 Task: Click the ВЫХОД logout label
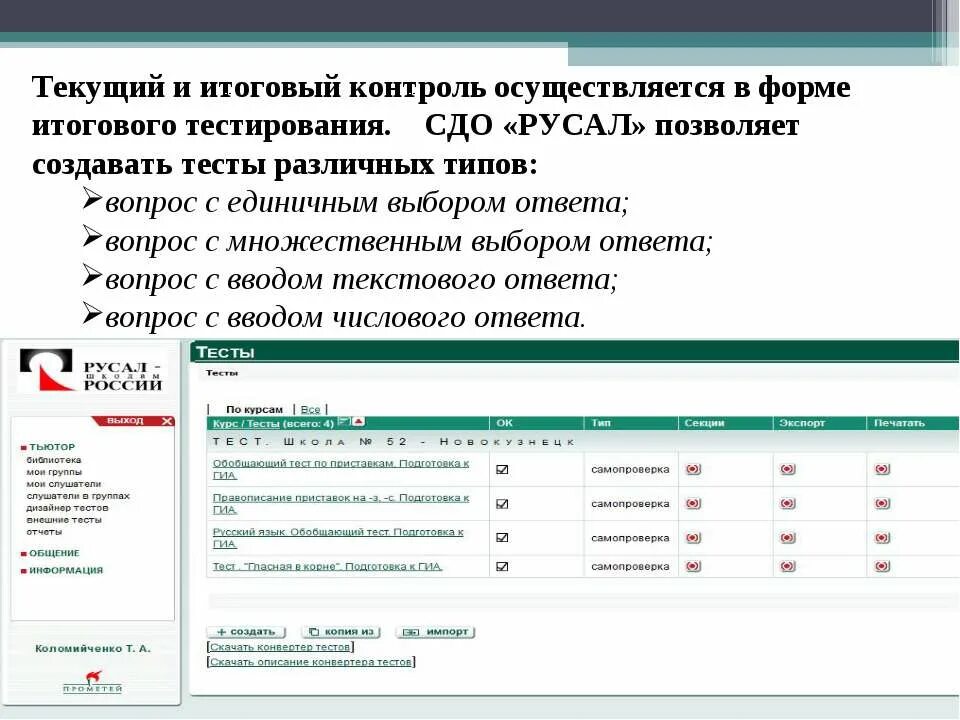pyautogui.click(x=125, y=421)
